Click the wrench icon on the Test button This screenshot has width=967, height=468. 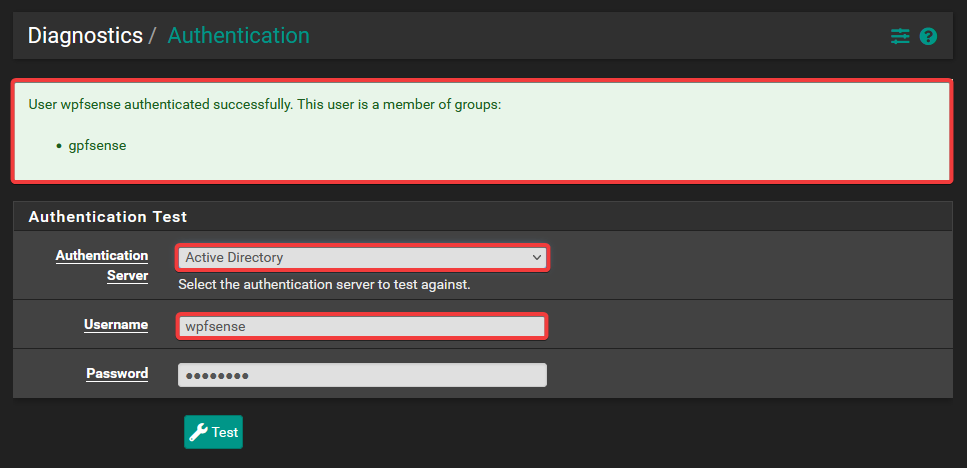(198, 432)
